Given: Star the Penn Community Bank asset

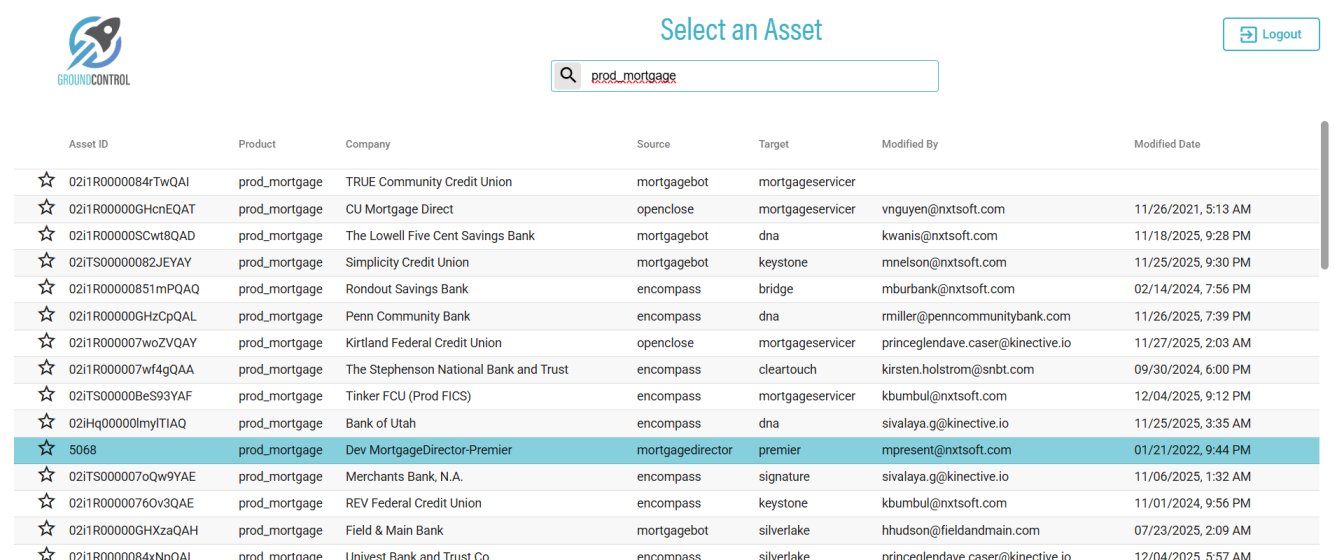Looking at the screenshot, I should (x=46, y=315).
